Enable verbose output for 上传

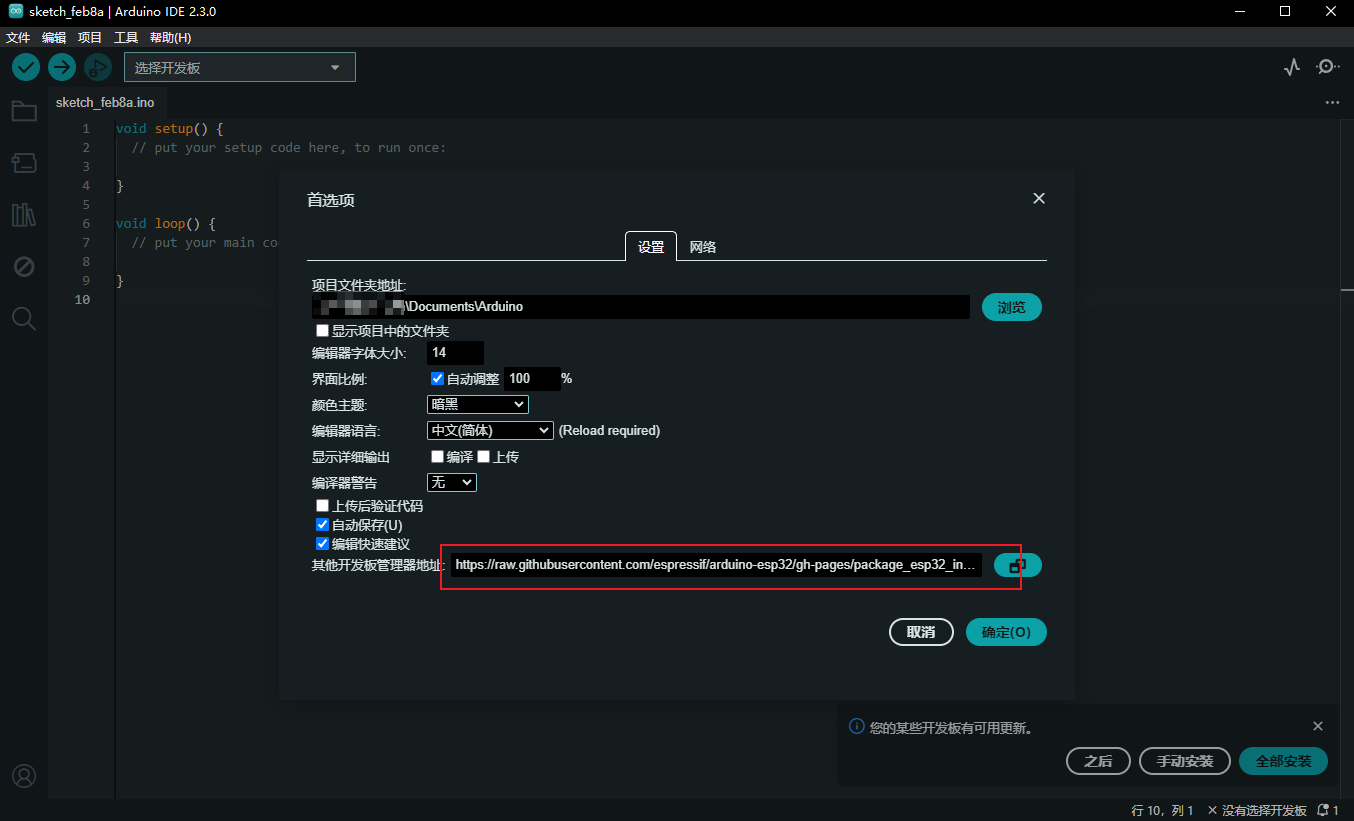coord(483,456)
